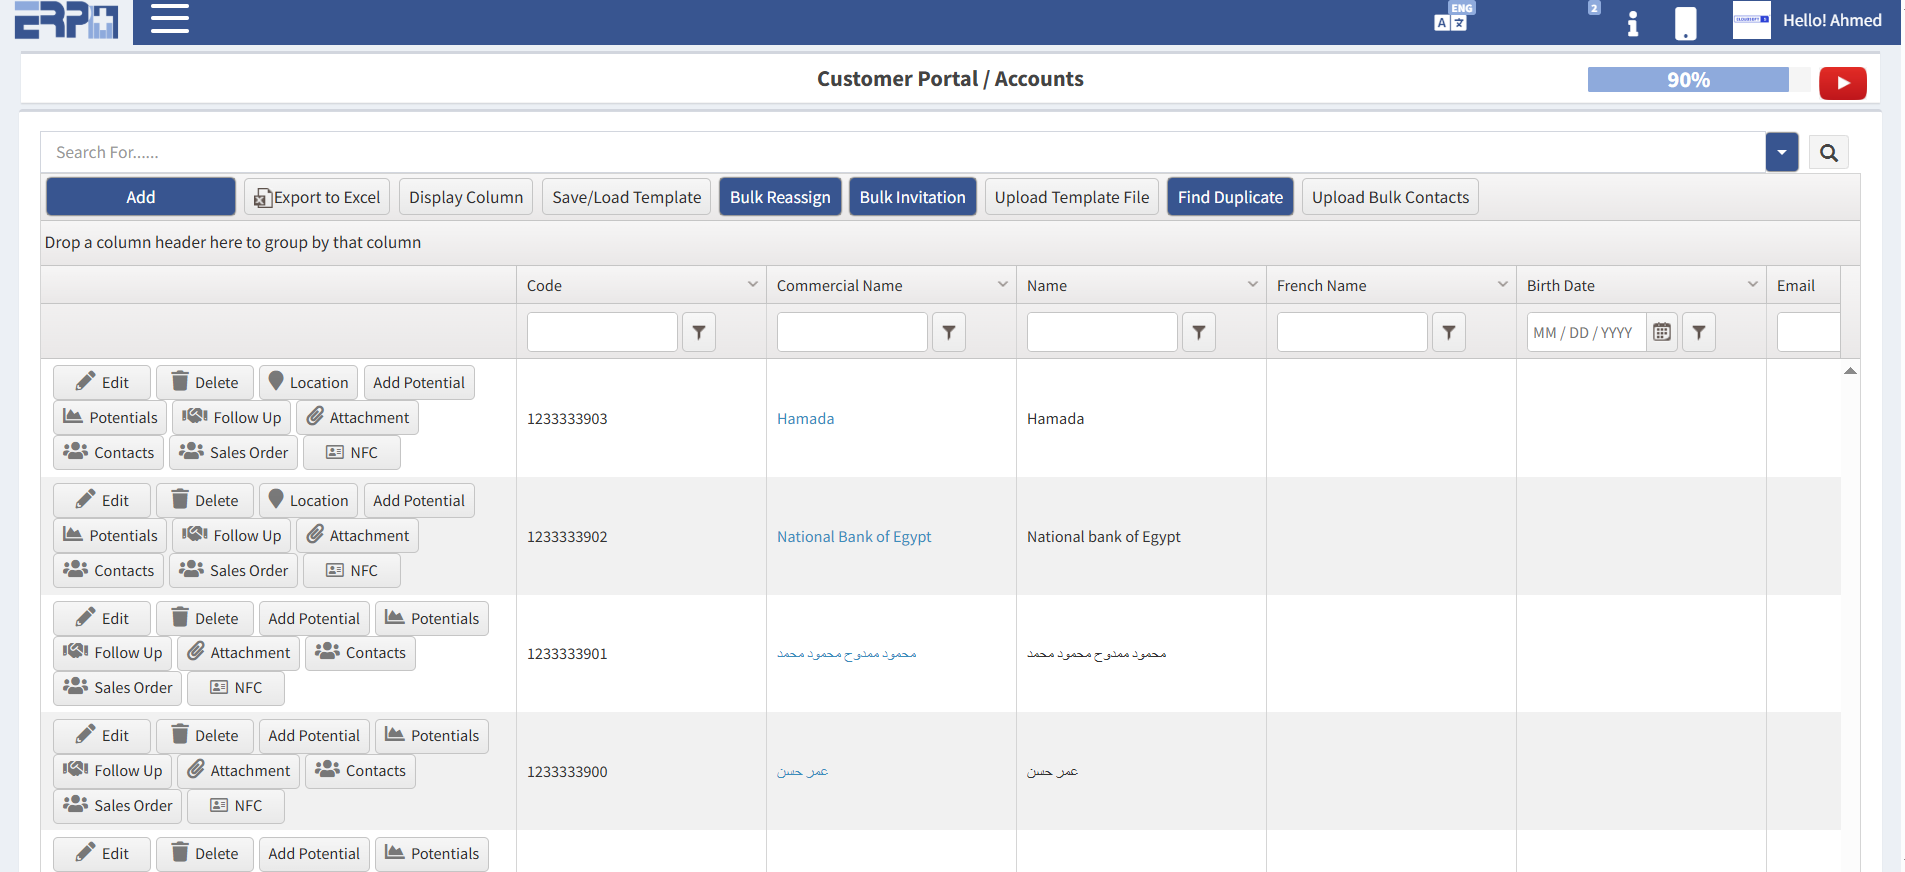
Task: Click the language translation icon
Action: point(1451,20)
